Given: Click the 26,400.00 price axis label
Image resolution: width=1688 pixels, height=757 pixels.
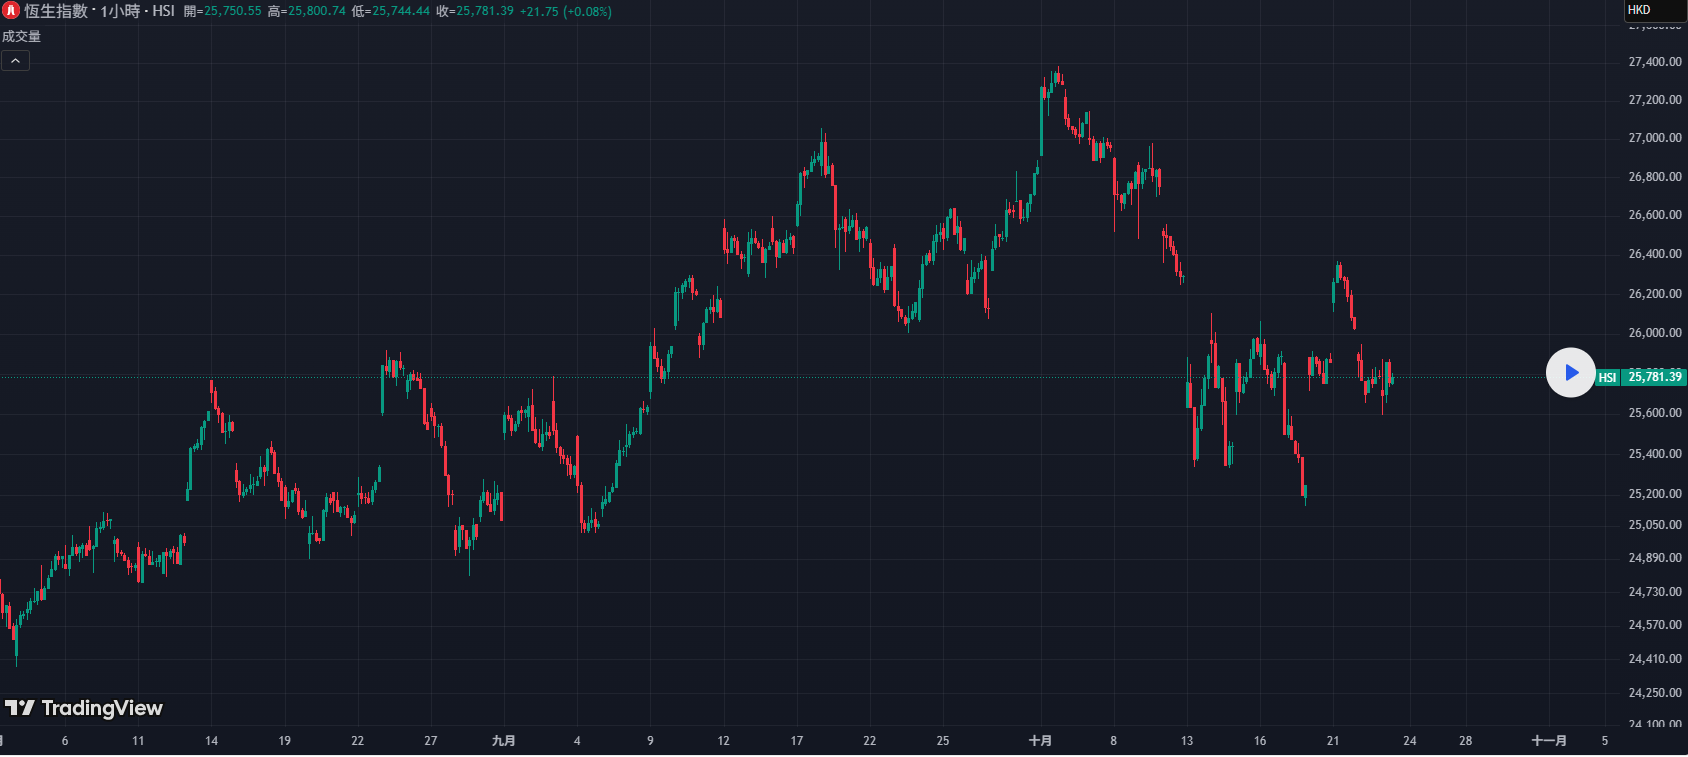Looking at the screenshot, I should (1655, 254).
